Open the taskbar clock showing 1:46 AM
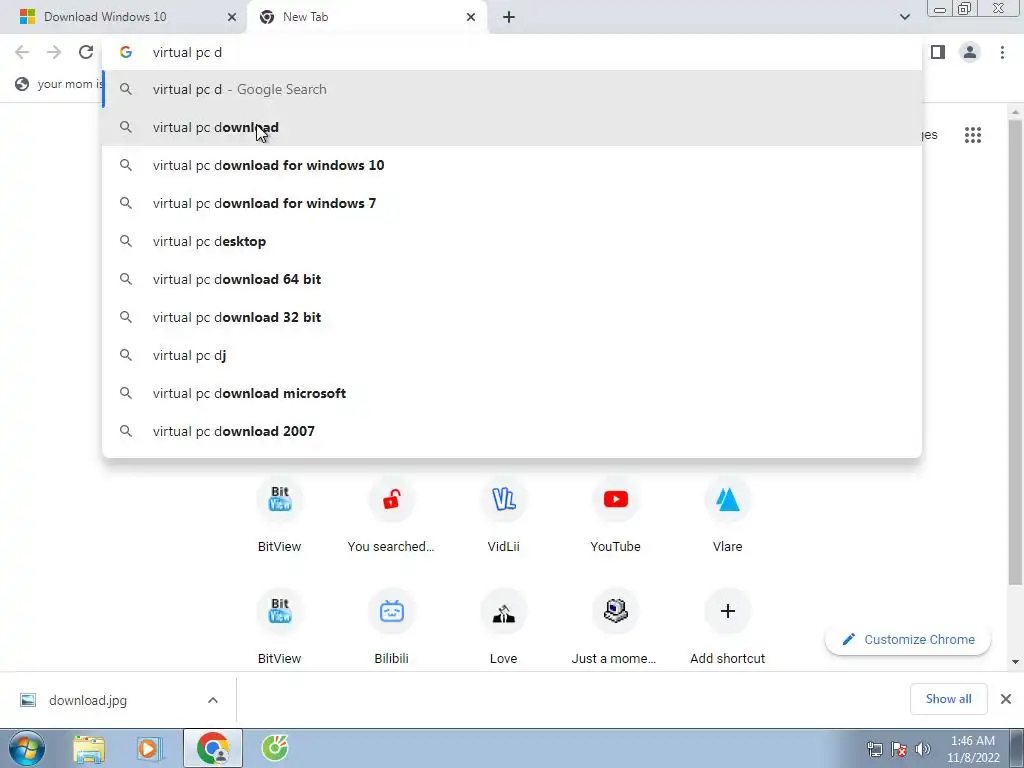This screenshot has width=1024, height=768. click(973, 749)
